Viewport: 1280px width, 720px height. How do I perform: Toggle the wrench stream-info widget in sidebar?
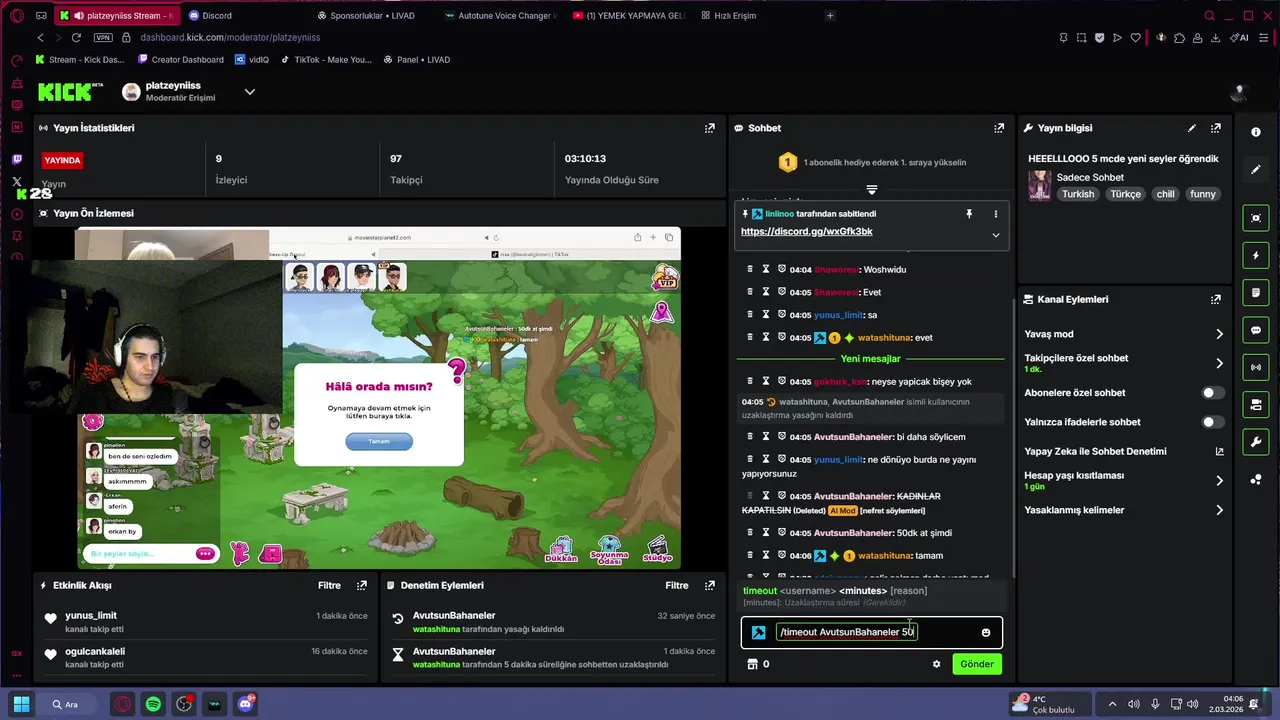(x=1256, y=442)
